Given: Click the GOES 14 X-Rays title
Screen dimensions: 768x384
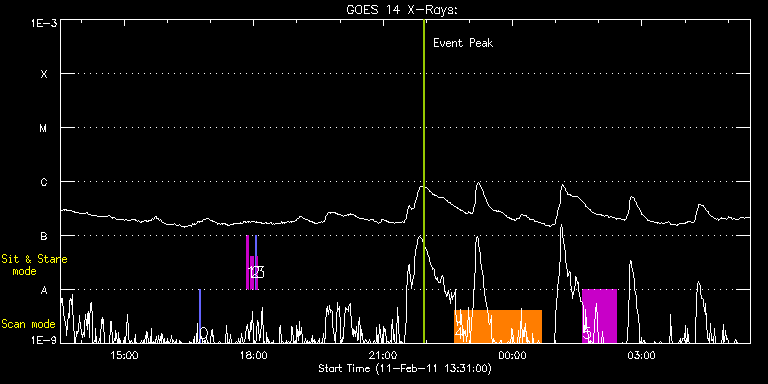Looking at the screenshot, I should coord(402,10).
